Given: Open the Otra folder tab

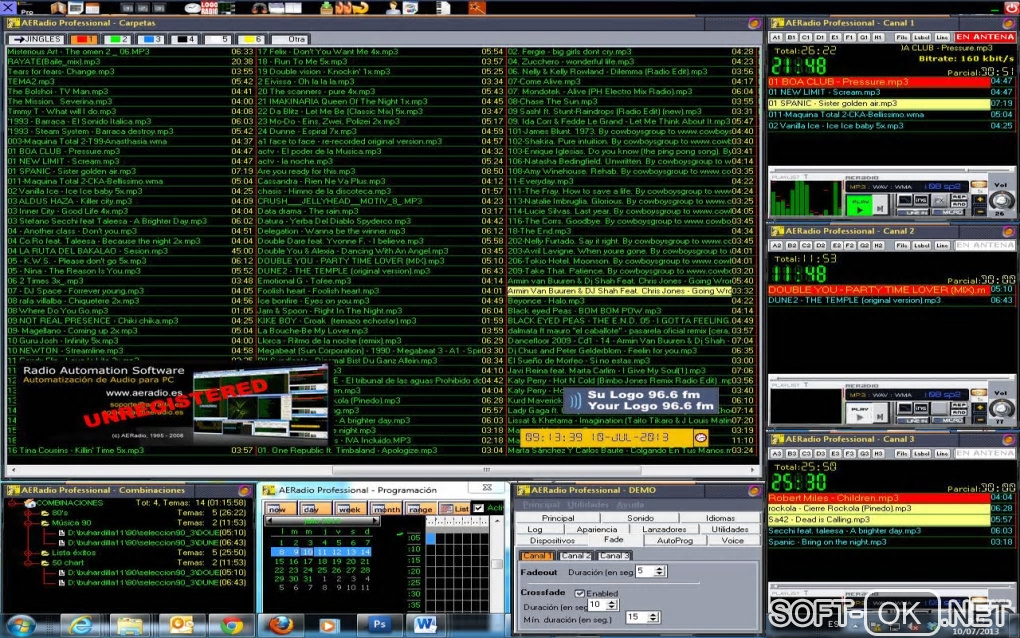Looking at the screenshot, I should tap(291, 39).
